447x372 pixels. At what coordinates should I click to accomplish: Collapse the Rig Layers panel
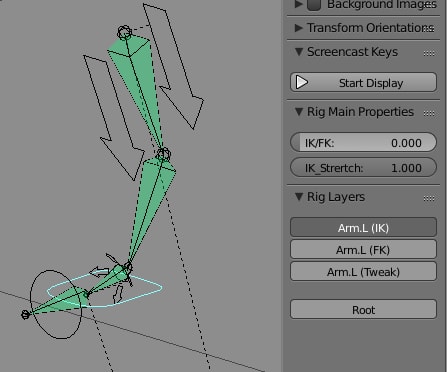tap(299, 196)
